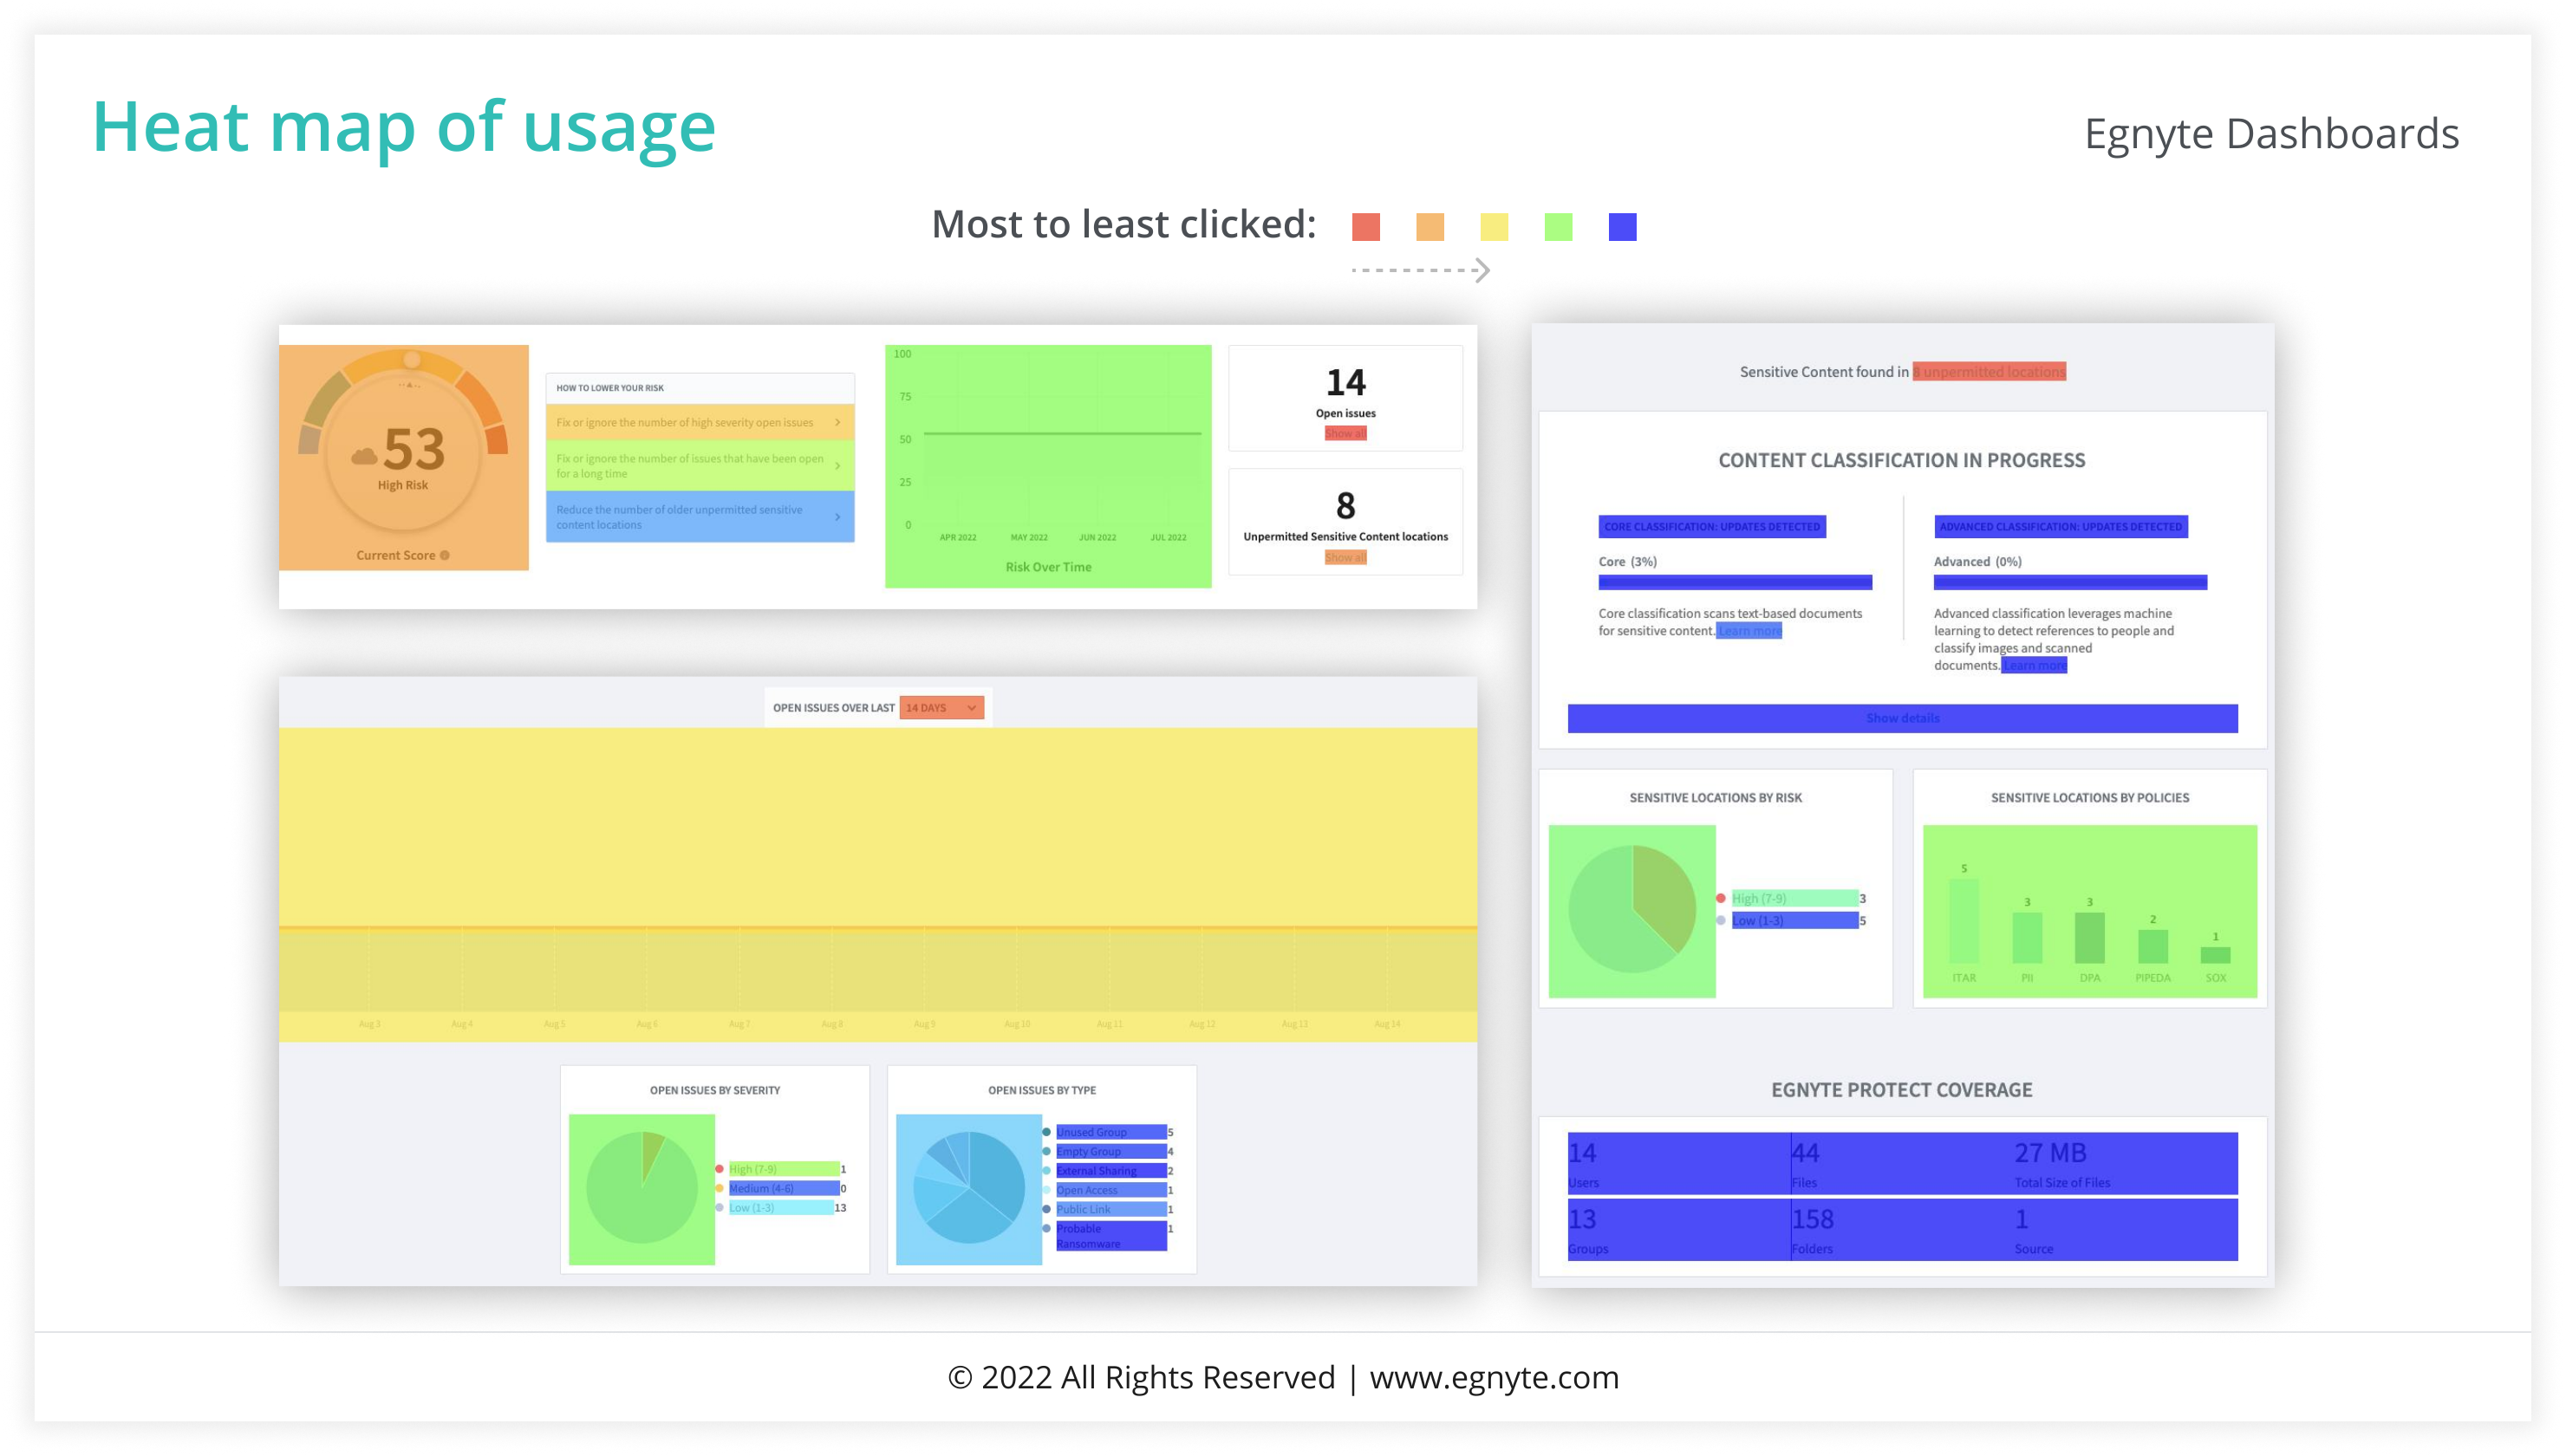Click the info icon beside Current Score
Screen dimensions: 2566x1456
pos(445,555)
